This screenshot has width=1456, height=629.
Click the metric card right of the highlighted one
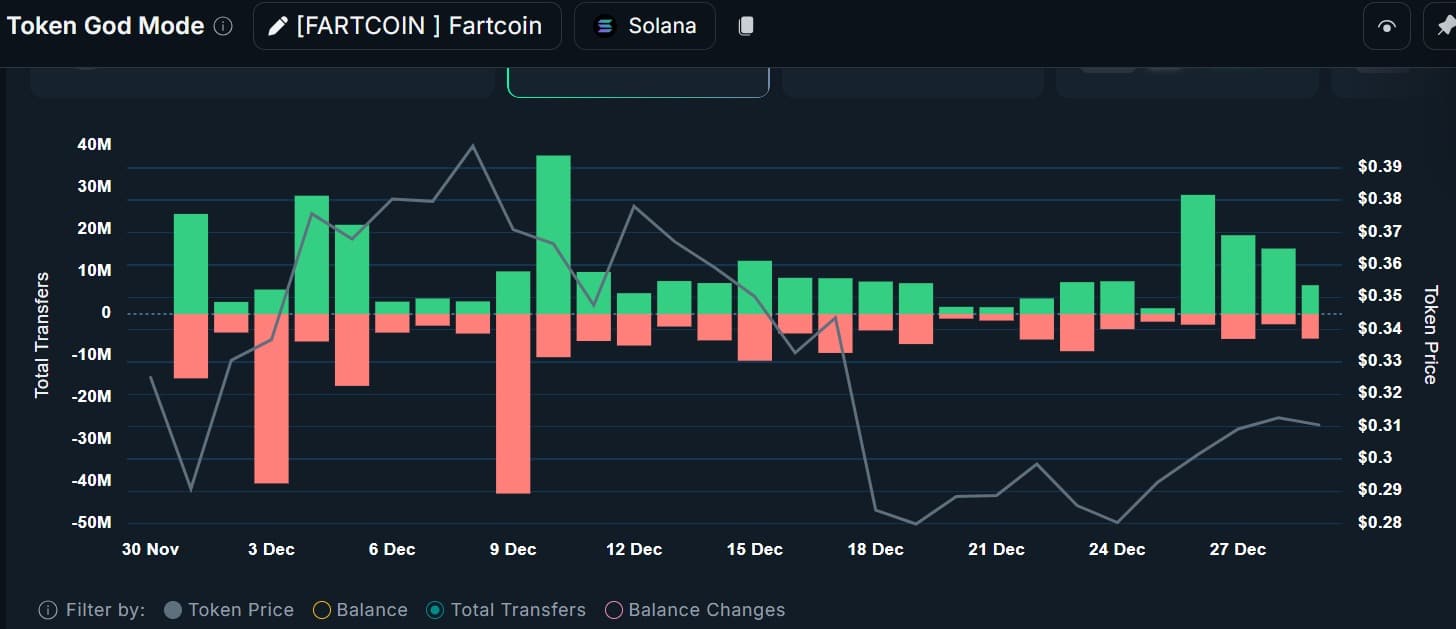912,80
